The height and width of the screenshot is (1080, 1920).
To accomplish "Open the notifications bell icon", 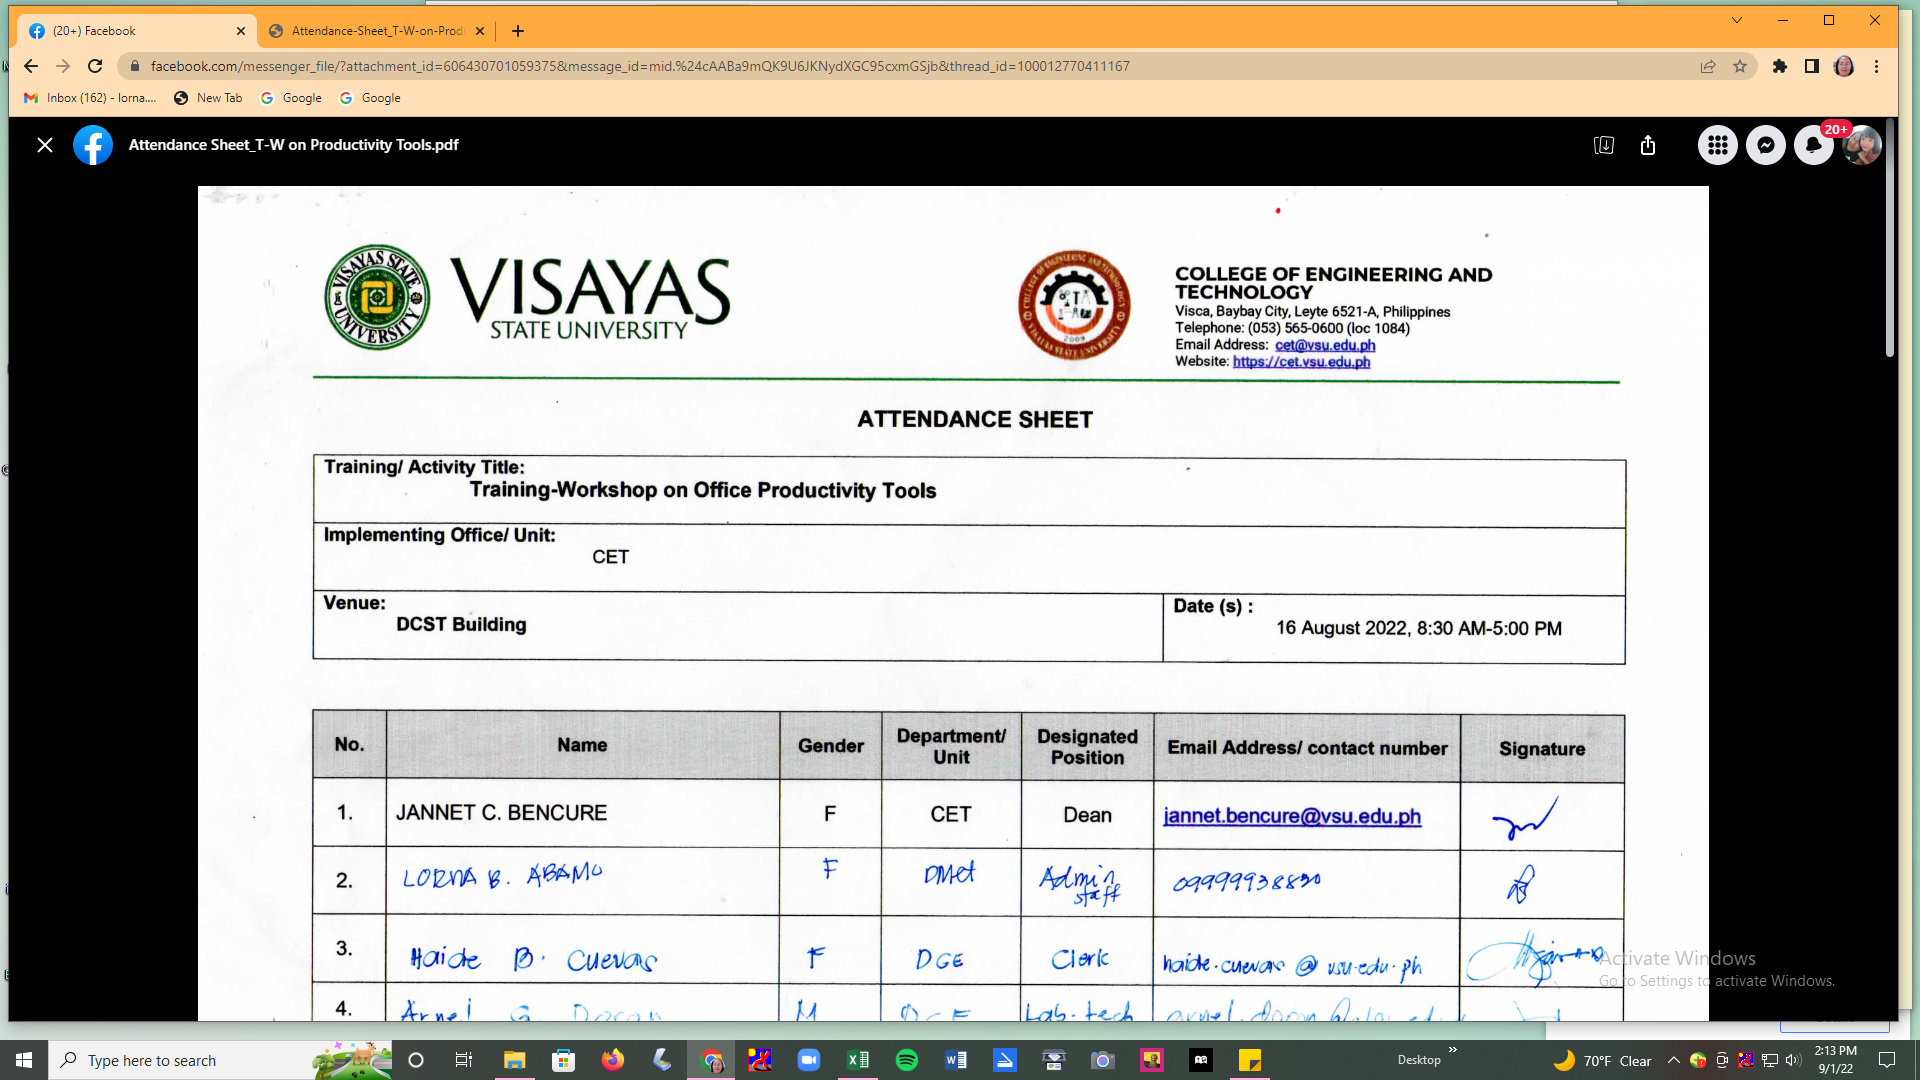I will point(1813,146).
